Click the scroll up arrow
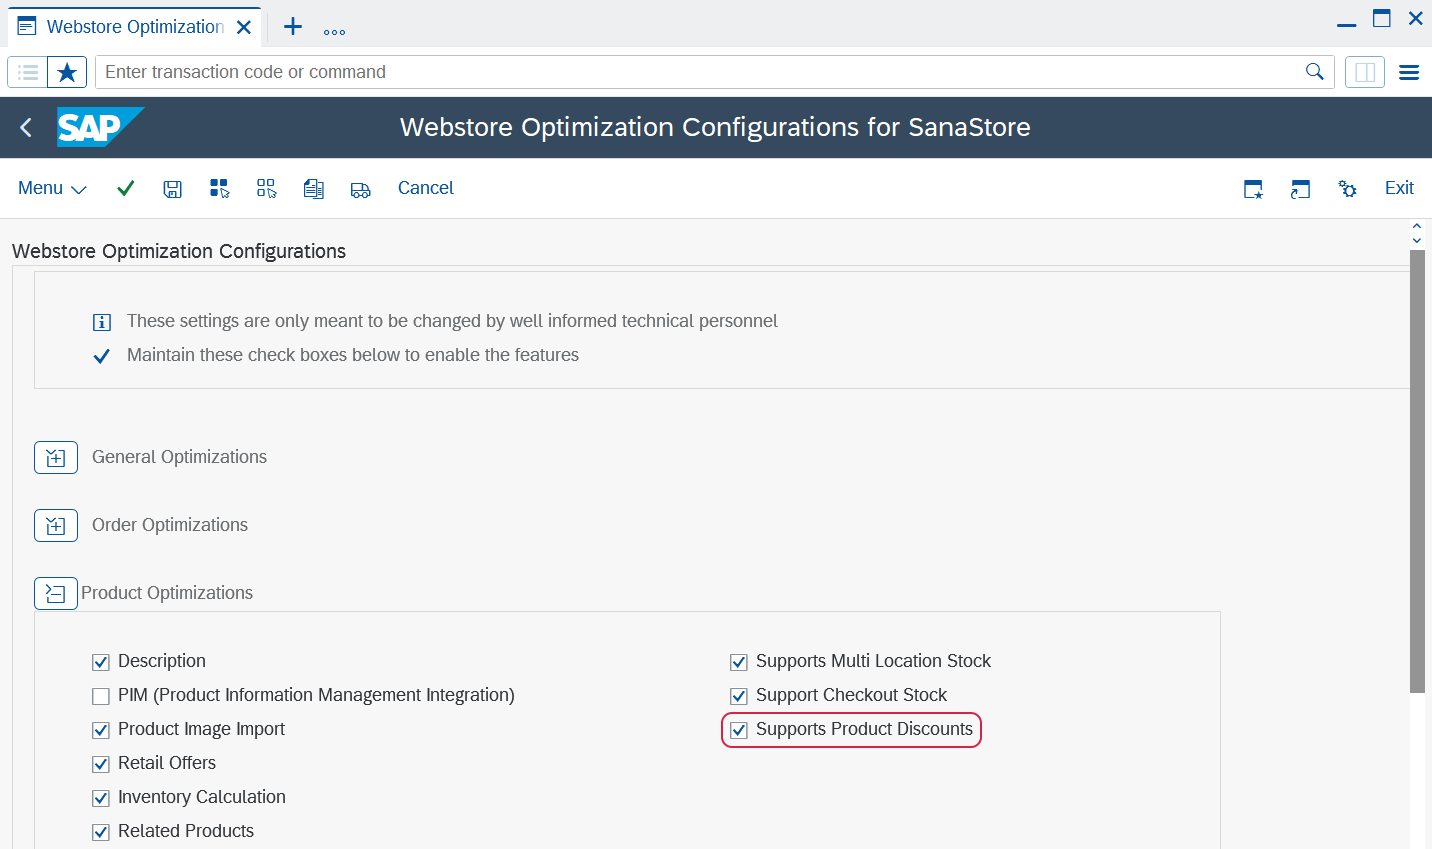Viewport: 1432px width, 849px height. click(x=1417, y=227)
